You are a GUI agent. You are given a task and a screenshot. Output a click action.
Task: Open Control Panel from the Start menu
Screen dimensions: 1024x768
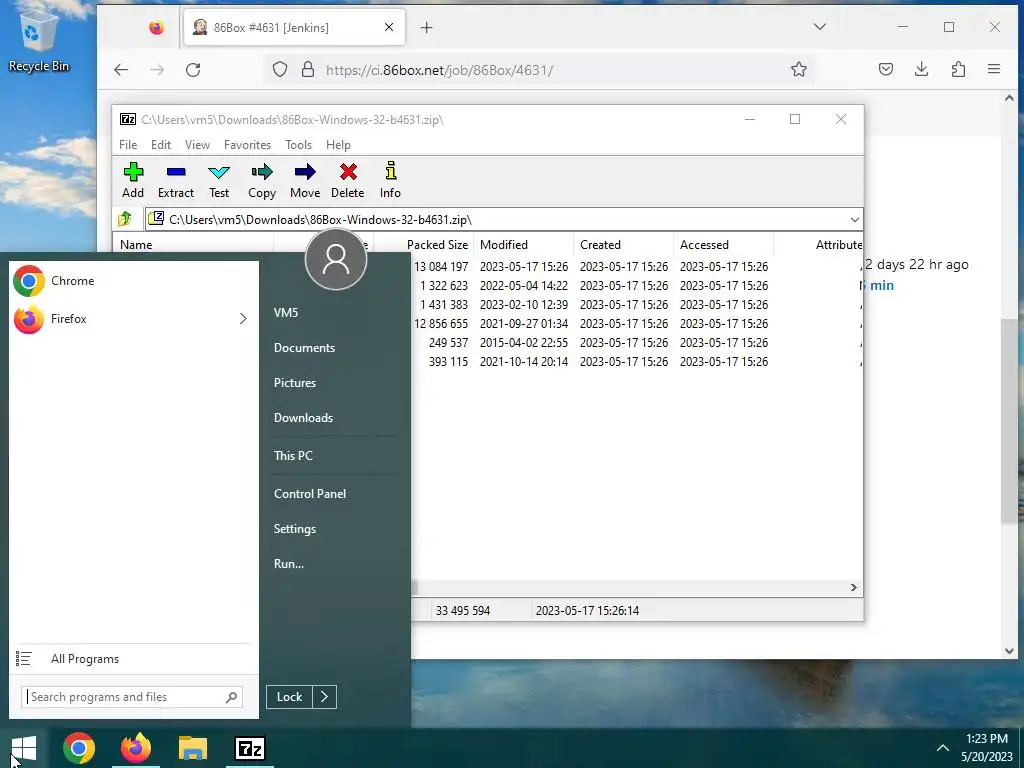(310, 494)
